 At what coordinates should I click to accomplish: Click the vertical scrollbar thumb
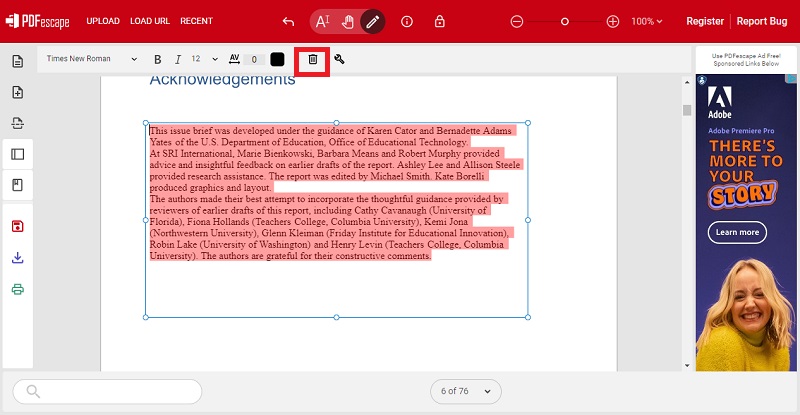687,110
